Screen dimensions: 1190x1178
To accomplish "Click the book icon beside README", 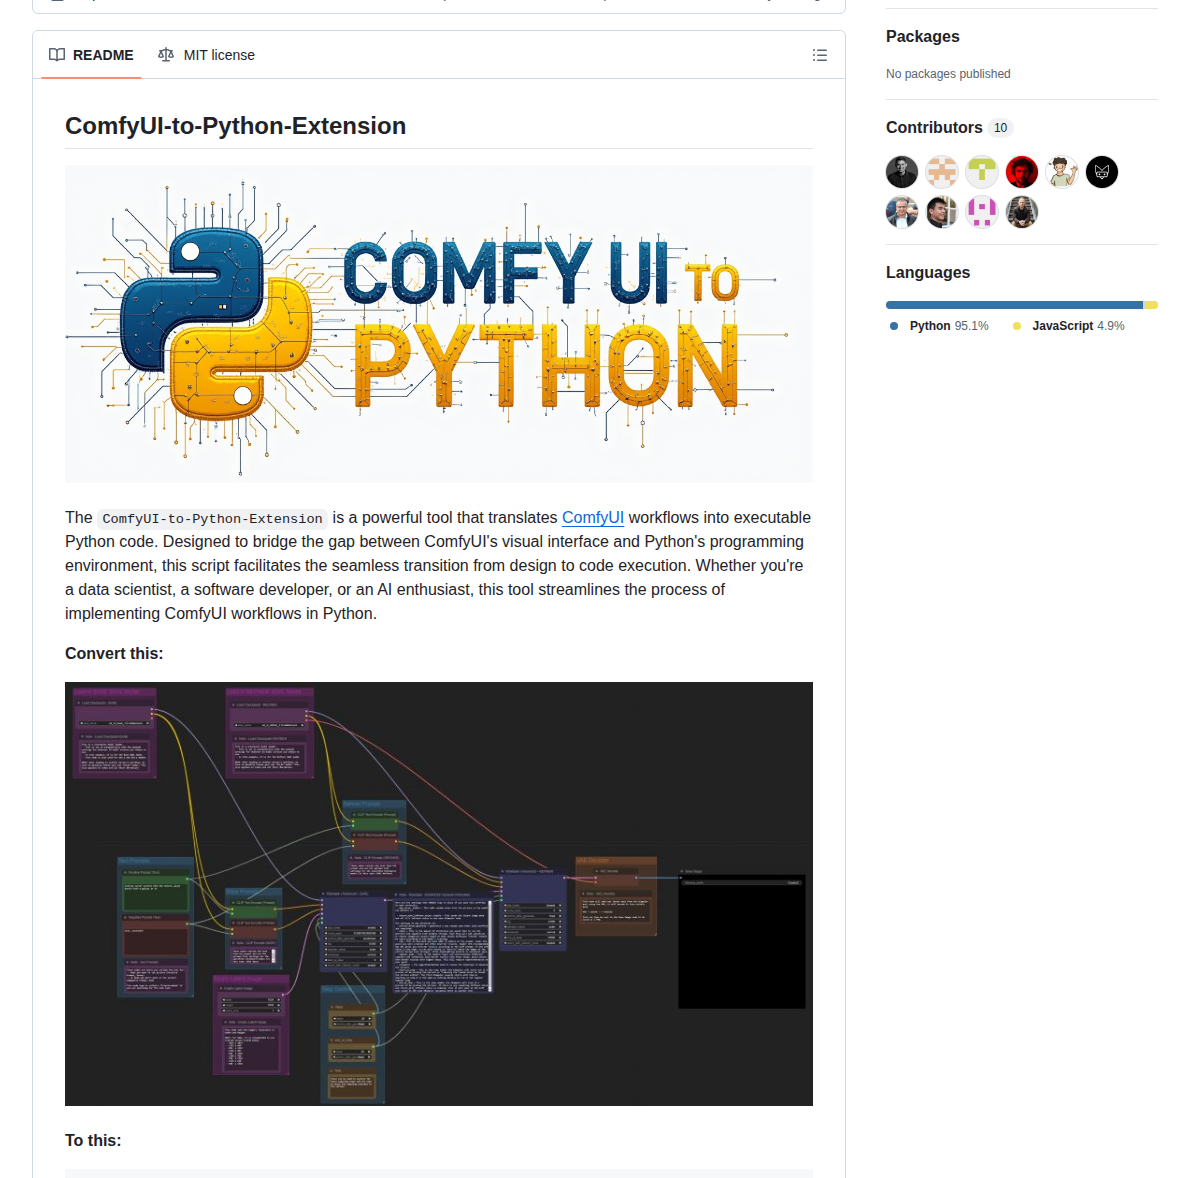I will coord(57,55).
